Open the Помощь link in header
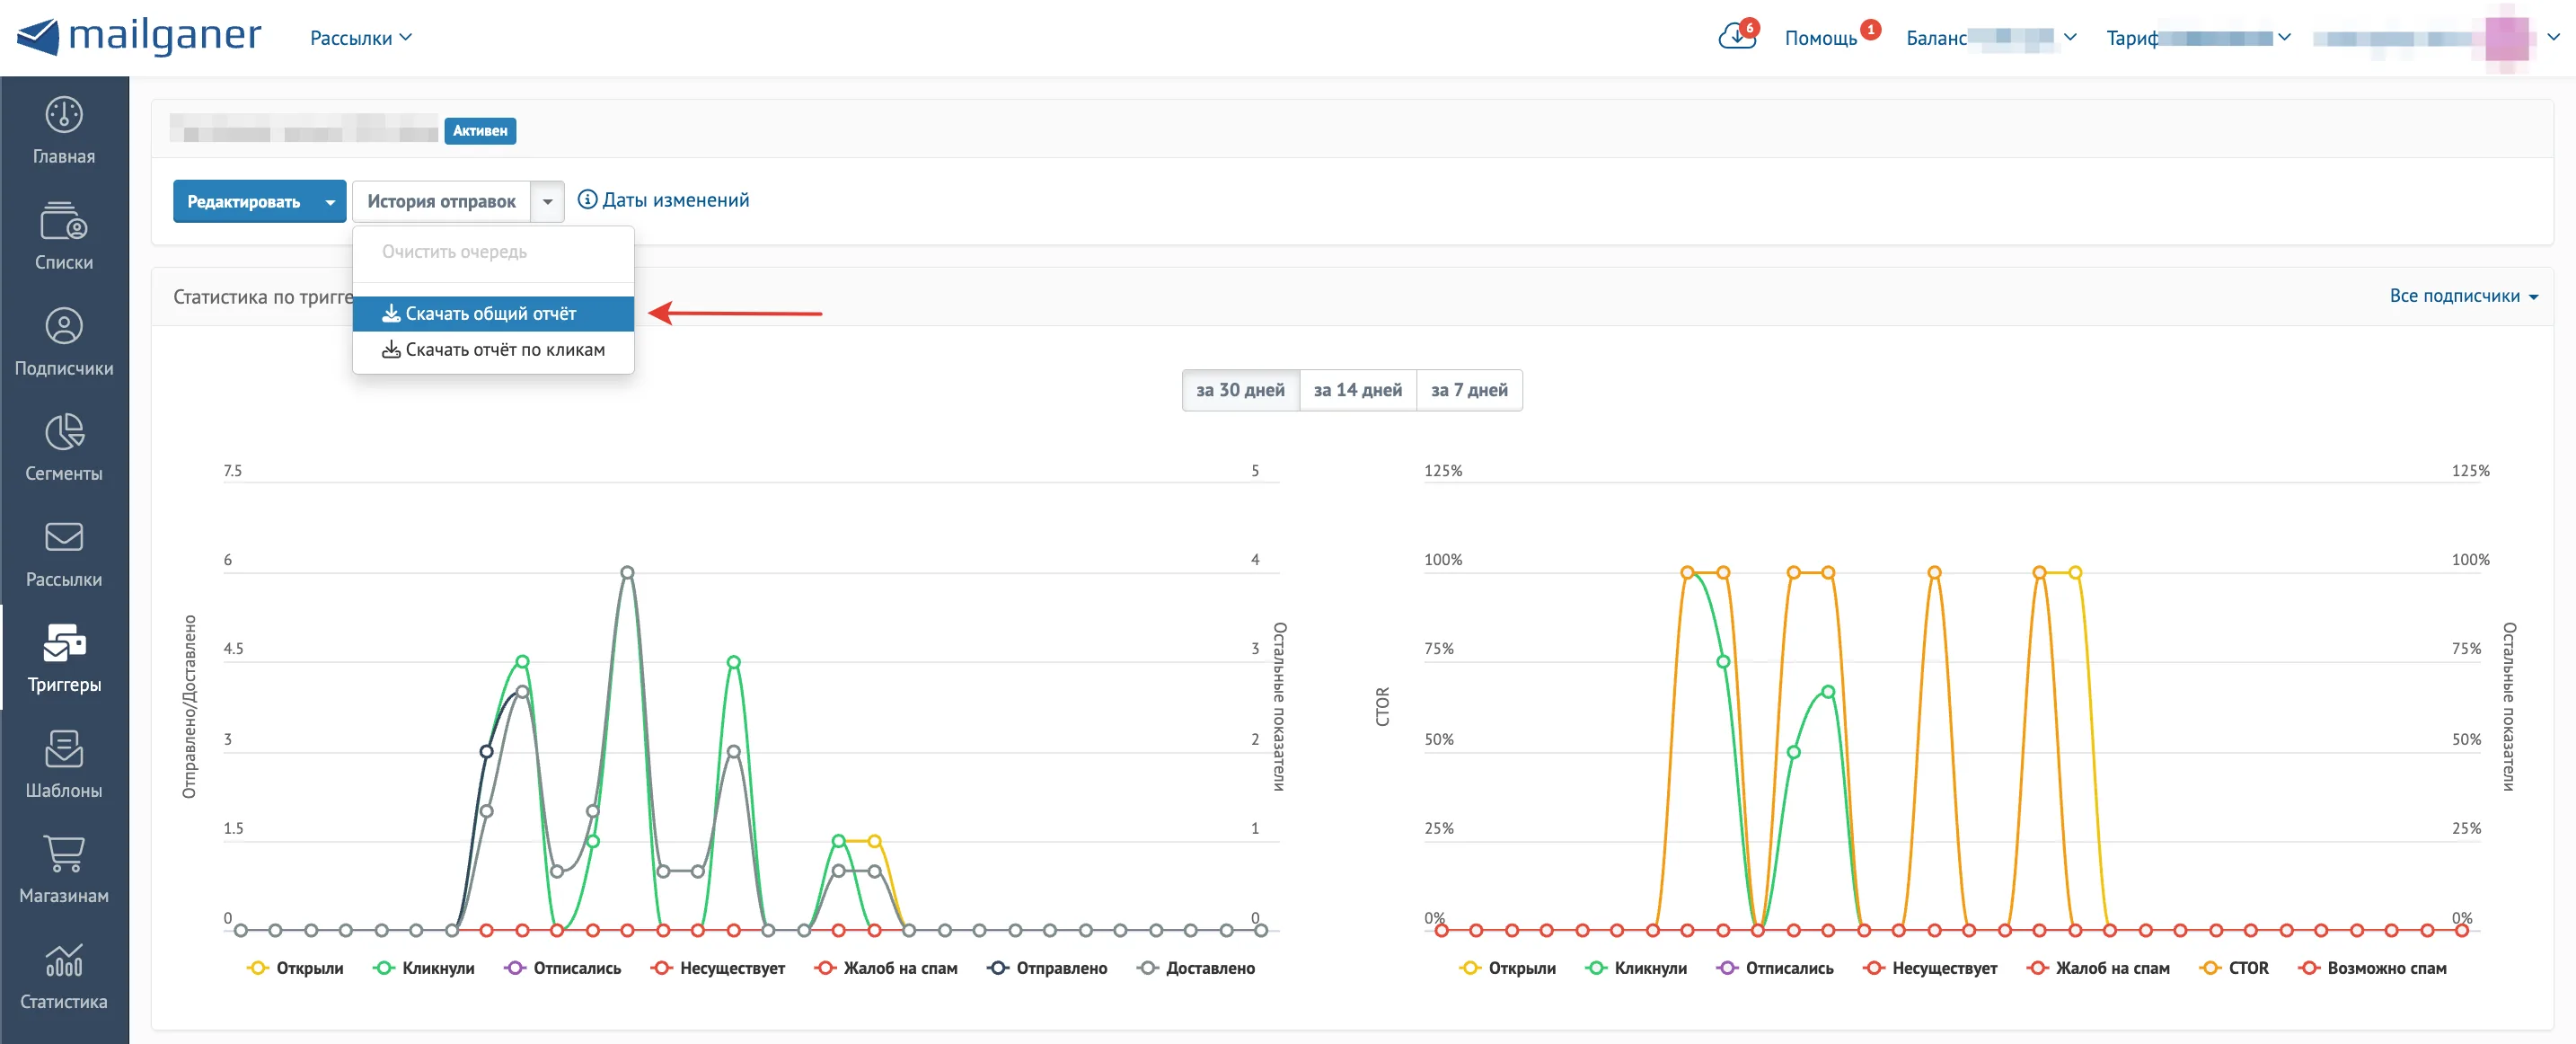The height and width of the screenshot is (1044, 2576). [1821, 38]
